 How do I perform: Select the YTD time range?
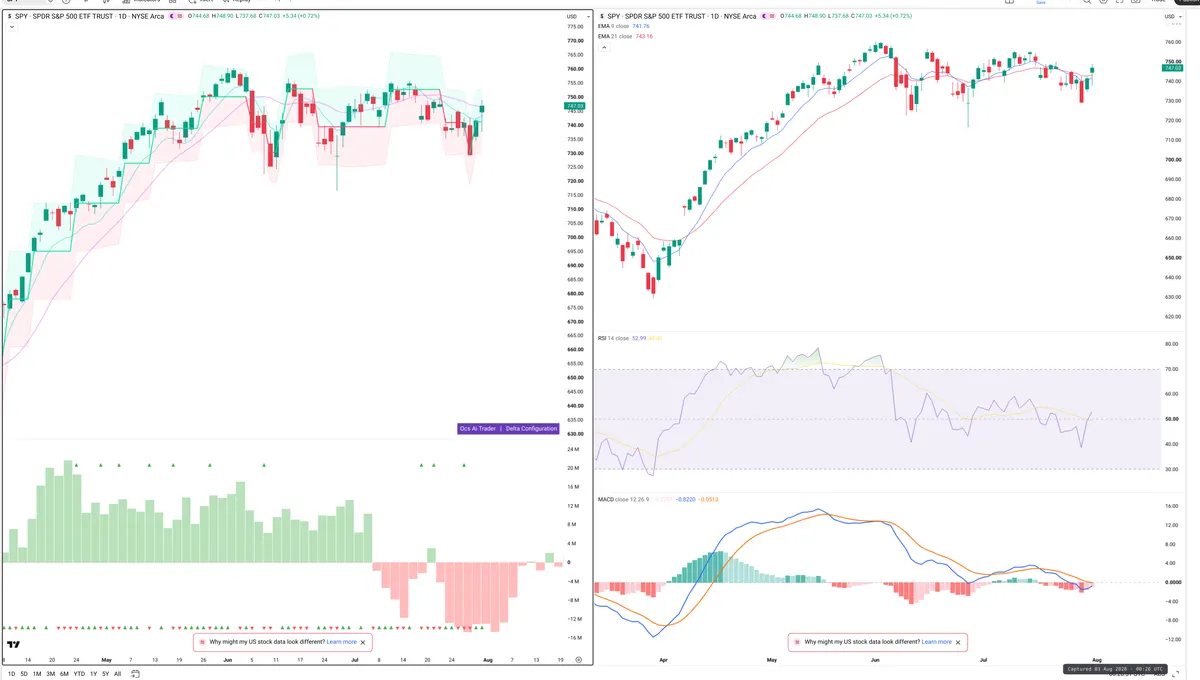[79, 674]
